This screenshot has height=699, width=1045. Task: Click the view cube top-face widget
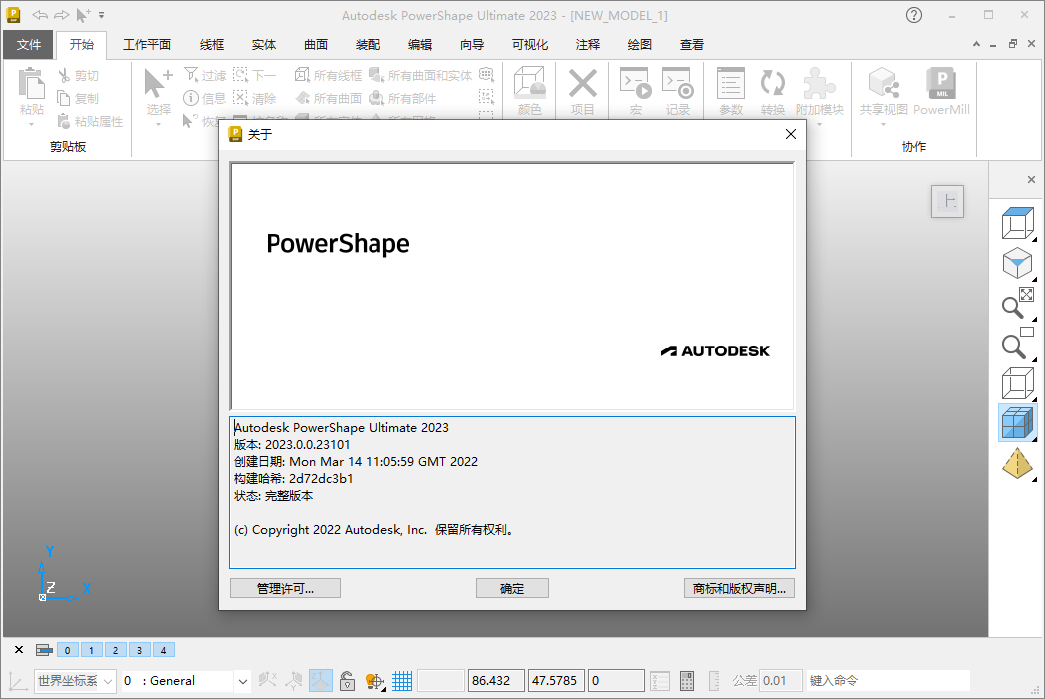click(947, 201)
